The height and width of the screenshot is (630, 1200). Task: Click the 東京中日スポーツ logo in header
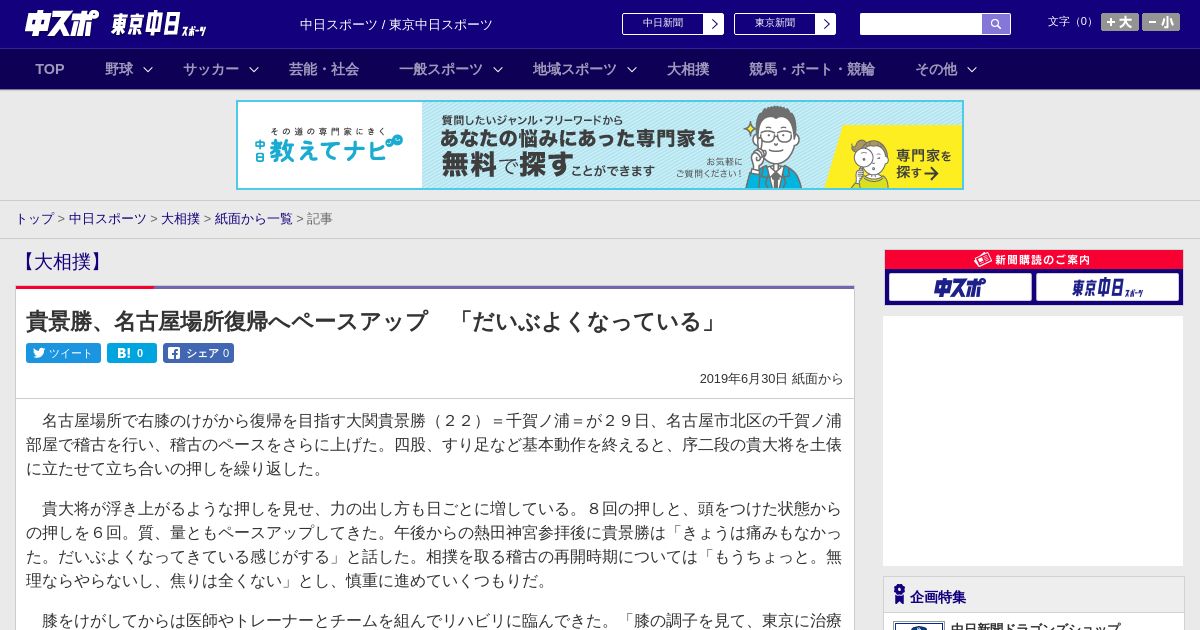[x=159, y=24]
